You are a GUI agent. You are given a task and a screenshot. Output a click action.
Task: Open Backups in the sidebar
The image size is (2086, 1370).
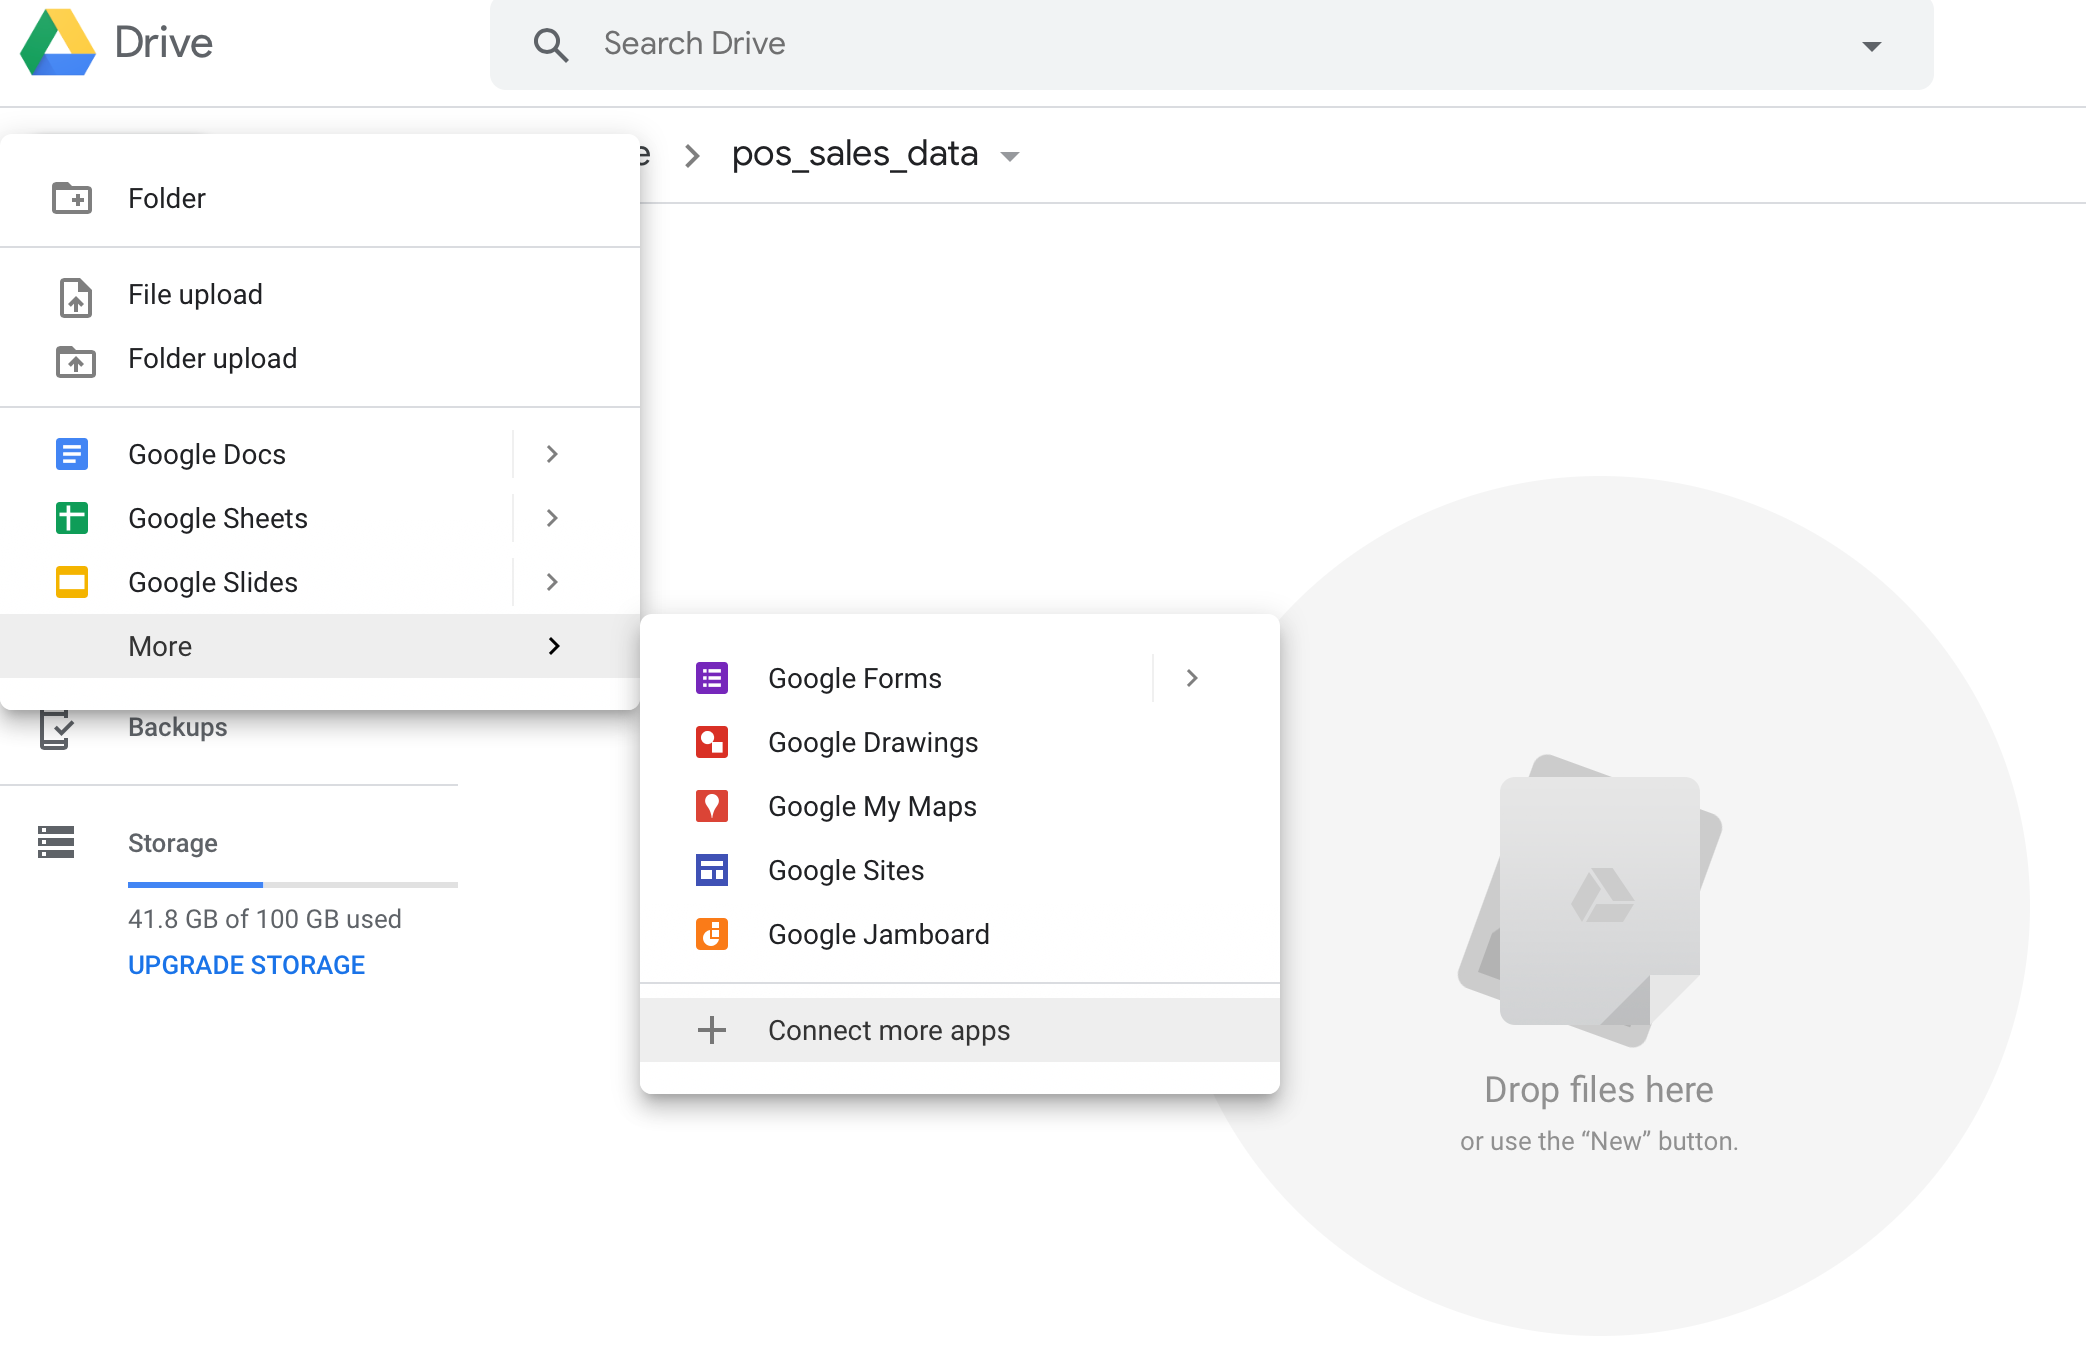178,727
